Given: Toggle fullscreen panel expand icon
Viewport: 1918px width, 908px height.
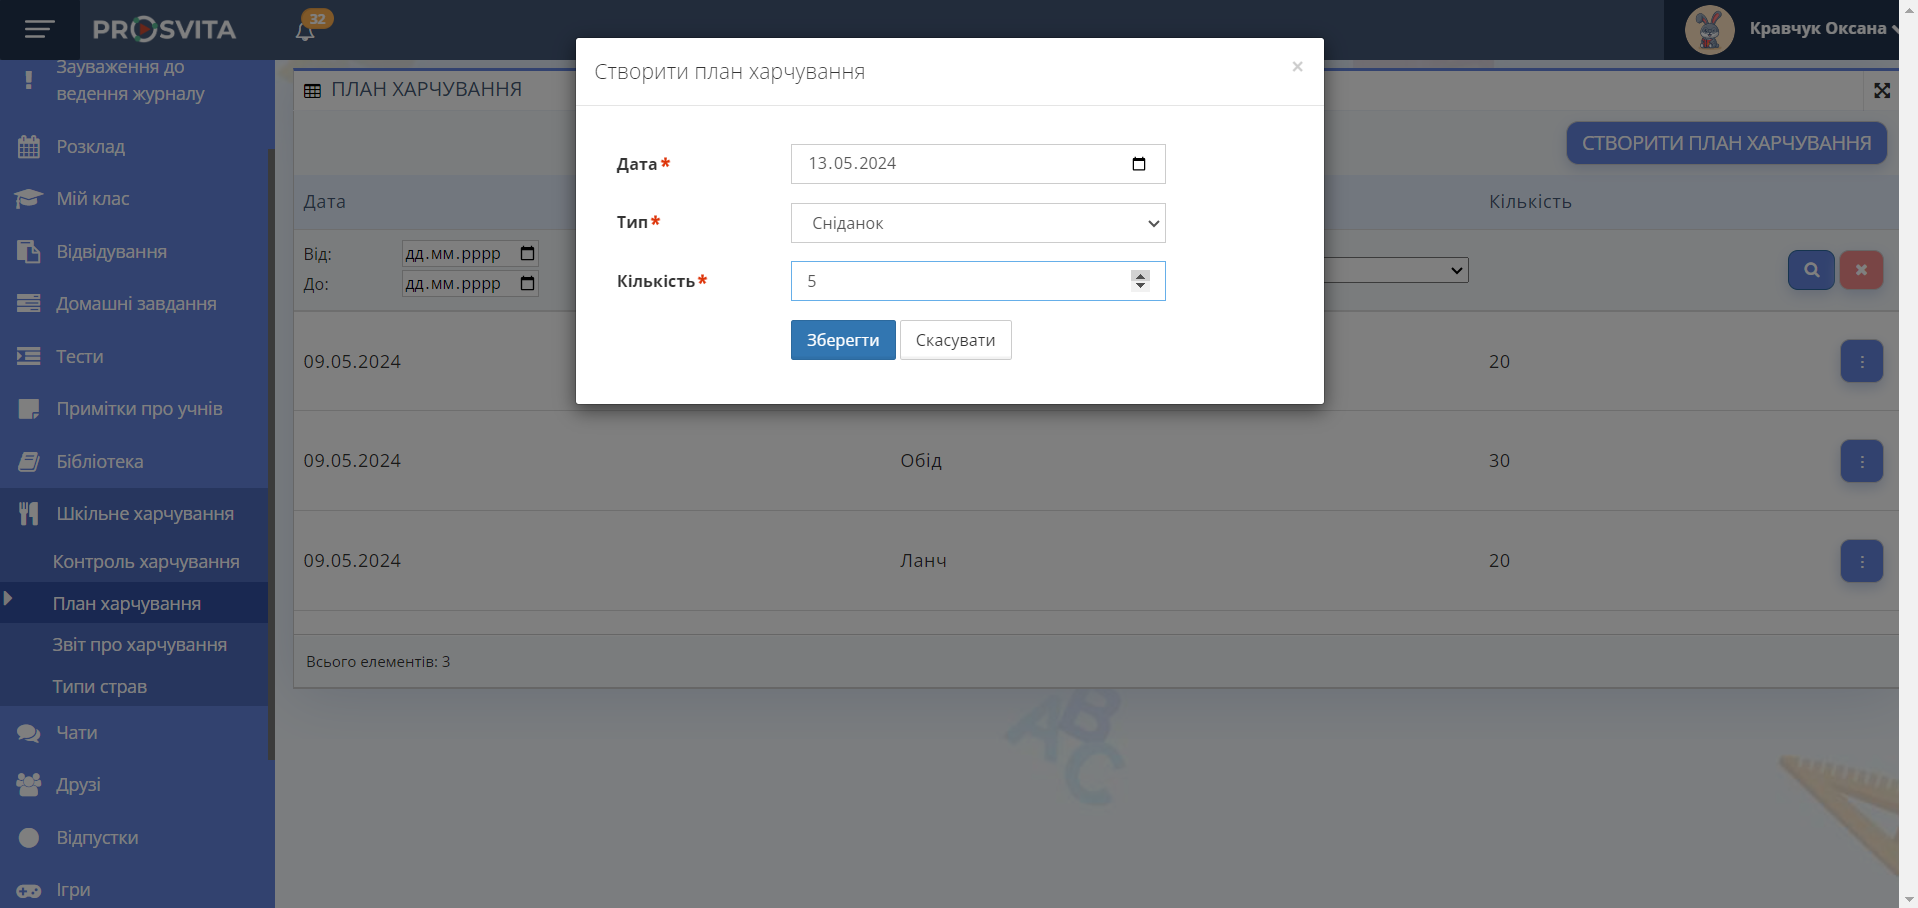Looking at the screenshot, I should (1882, 91).
